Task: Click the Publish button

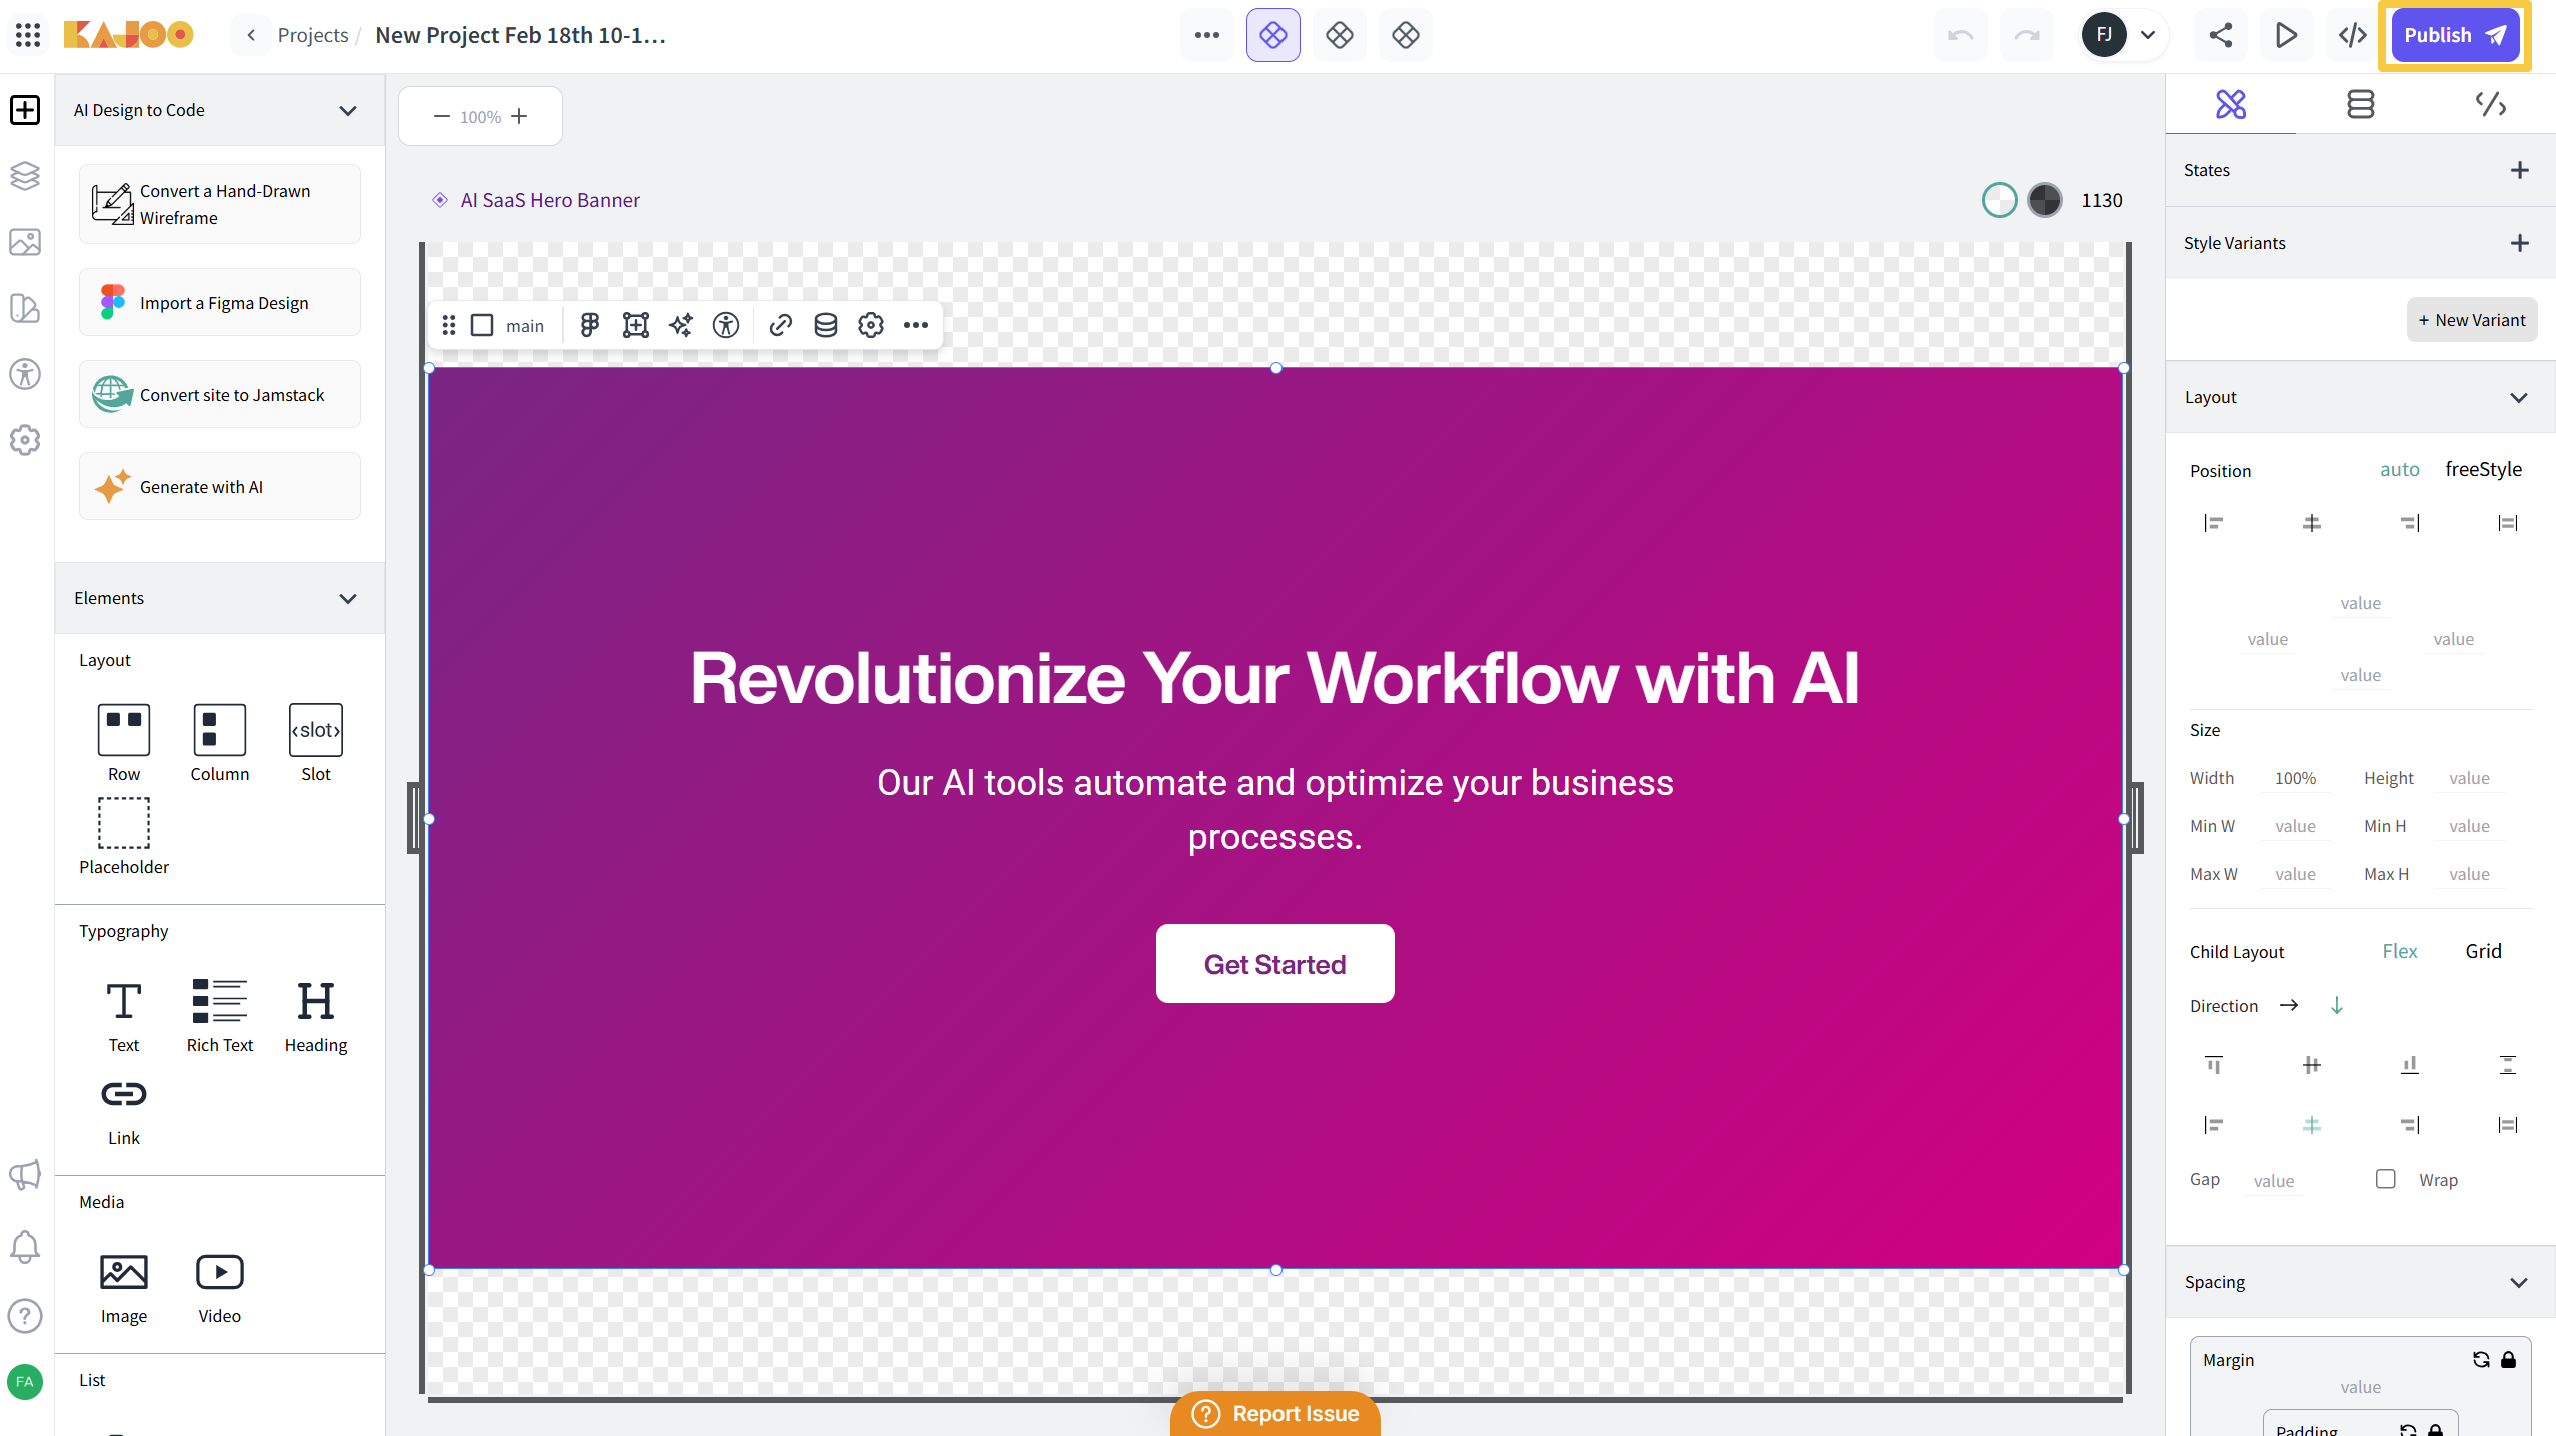Action: click(2455, 35)
